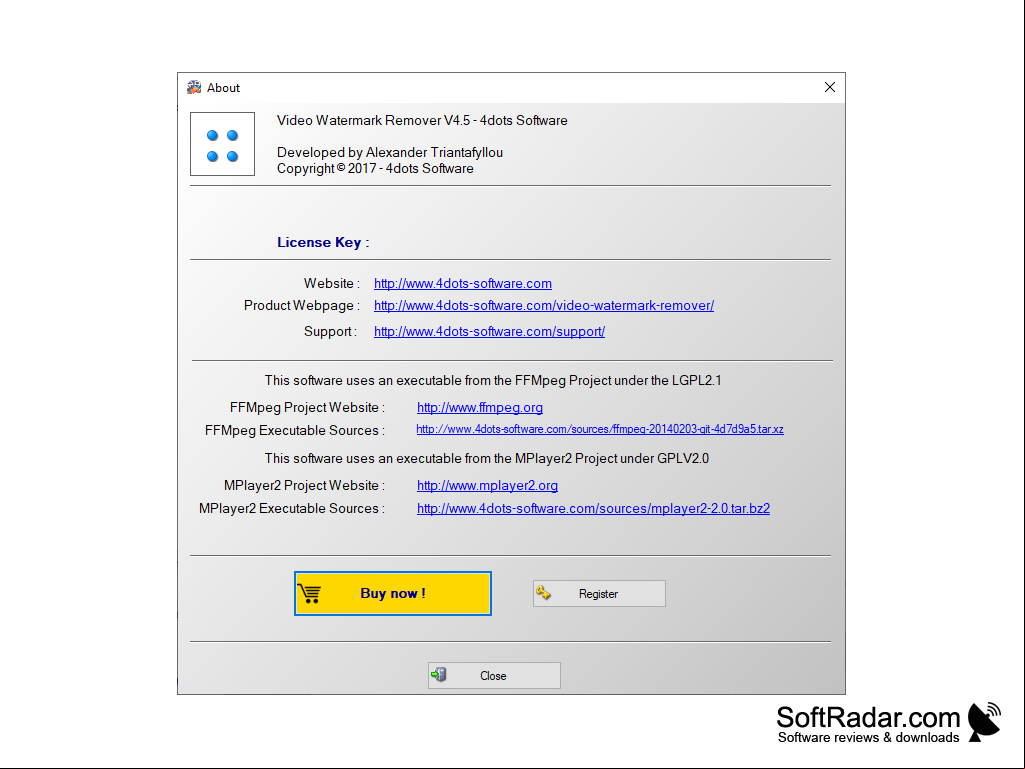The image size is (1025, 769).
Task: Click the Buy now ! button
Action: coord(393,594)
